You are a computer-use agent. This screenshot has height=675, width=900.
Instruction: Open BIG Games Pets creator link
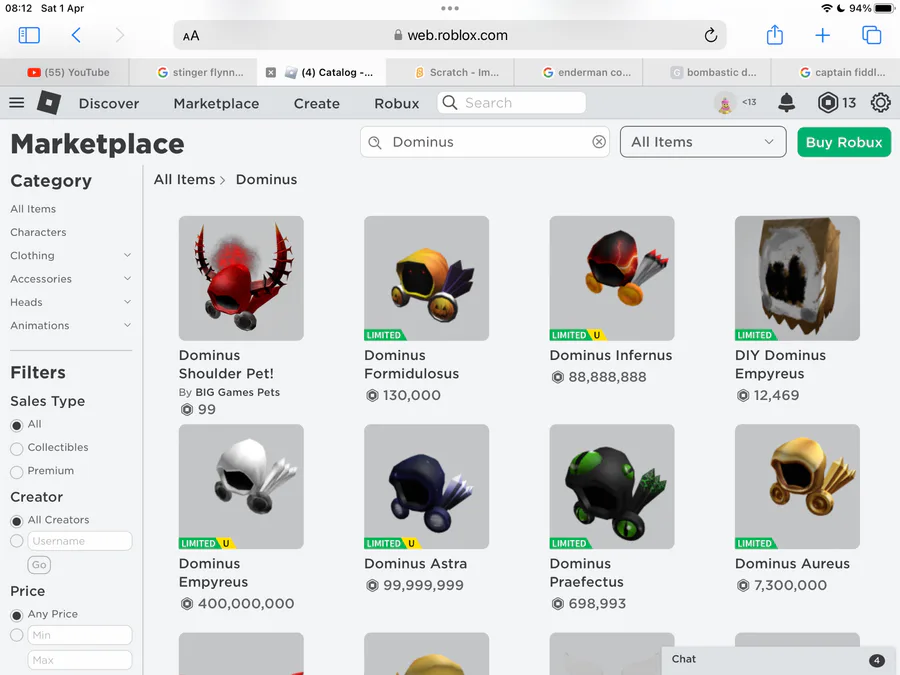coord(238,392)
